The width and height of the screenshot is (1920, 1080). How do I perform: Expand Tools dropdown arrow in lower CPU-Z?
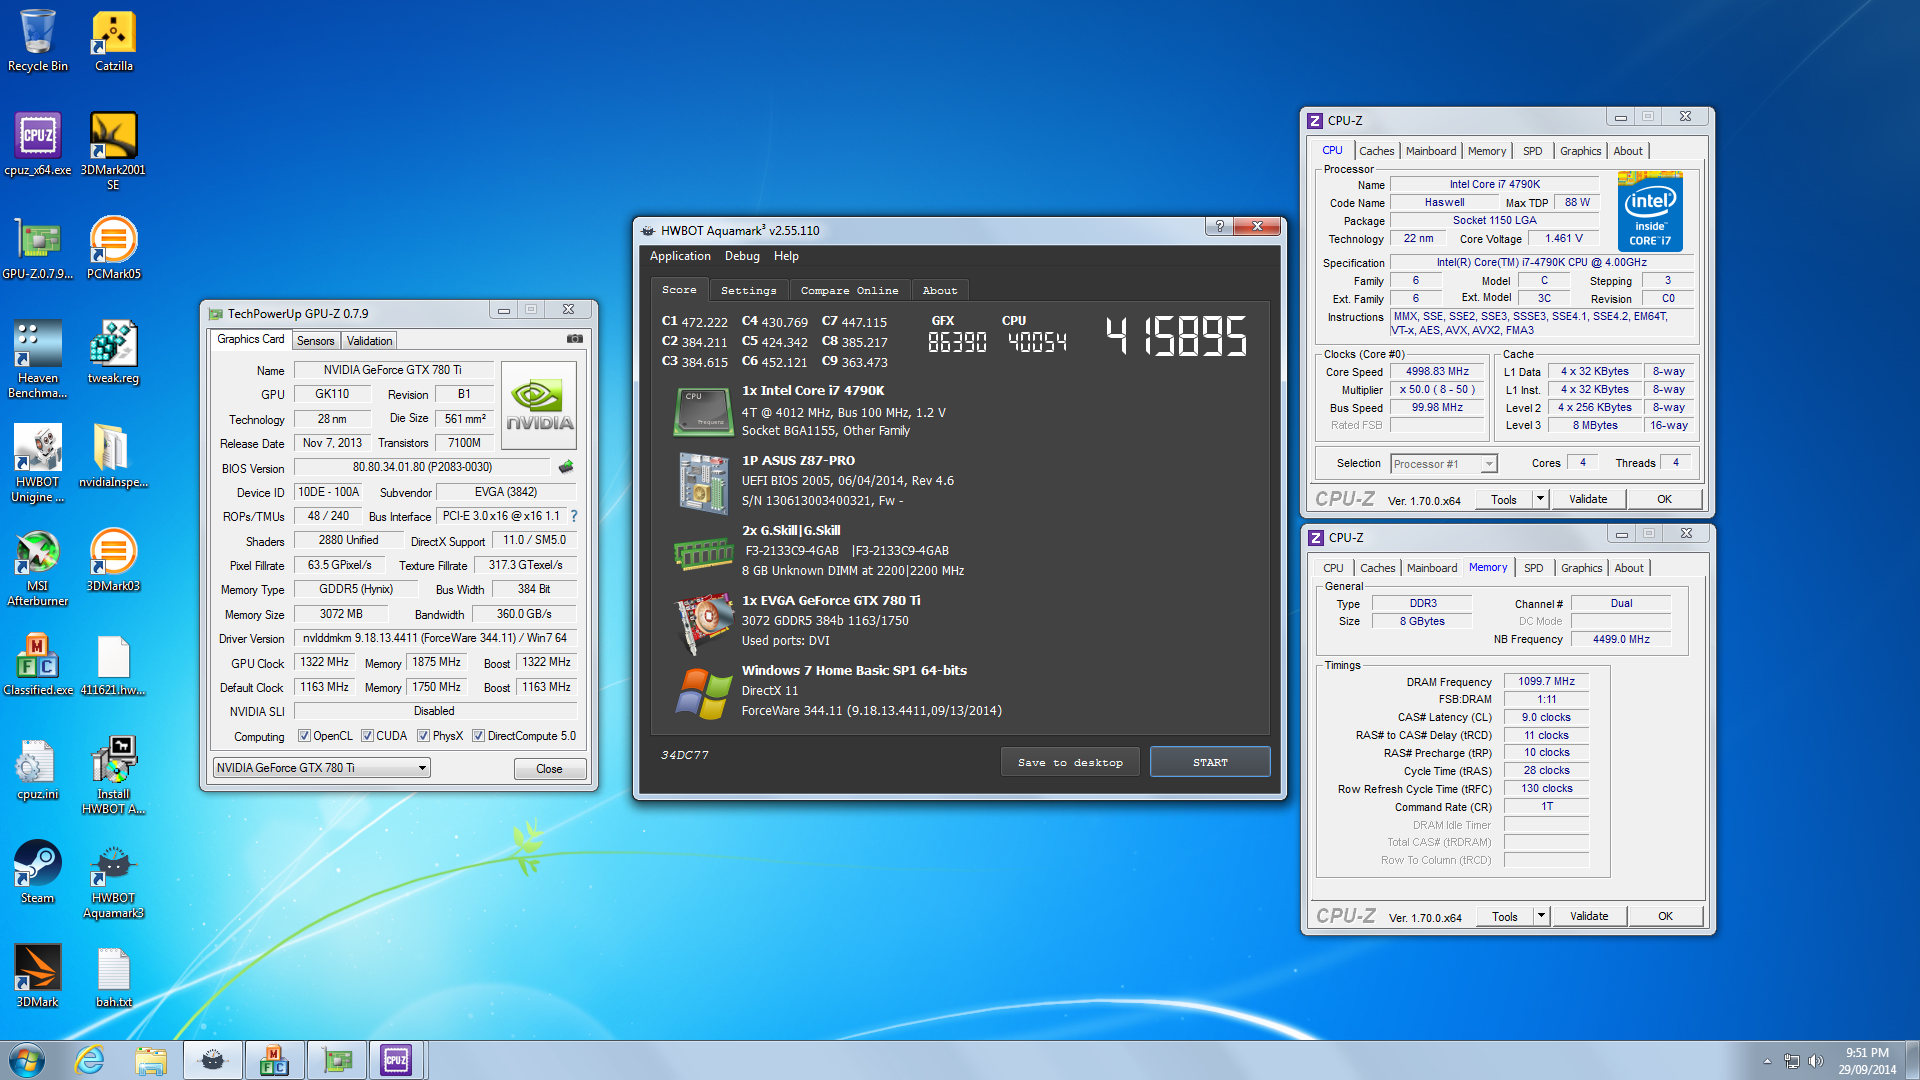(1541, 916)
